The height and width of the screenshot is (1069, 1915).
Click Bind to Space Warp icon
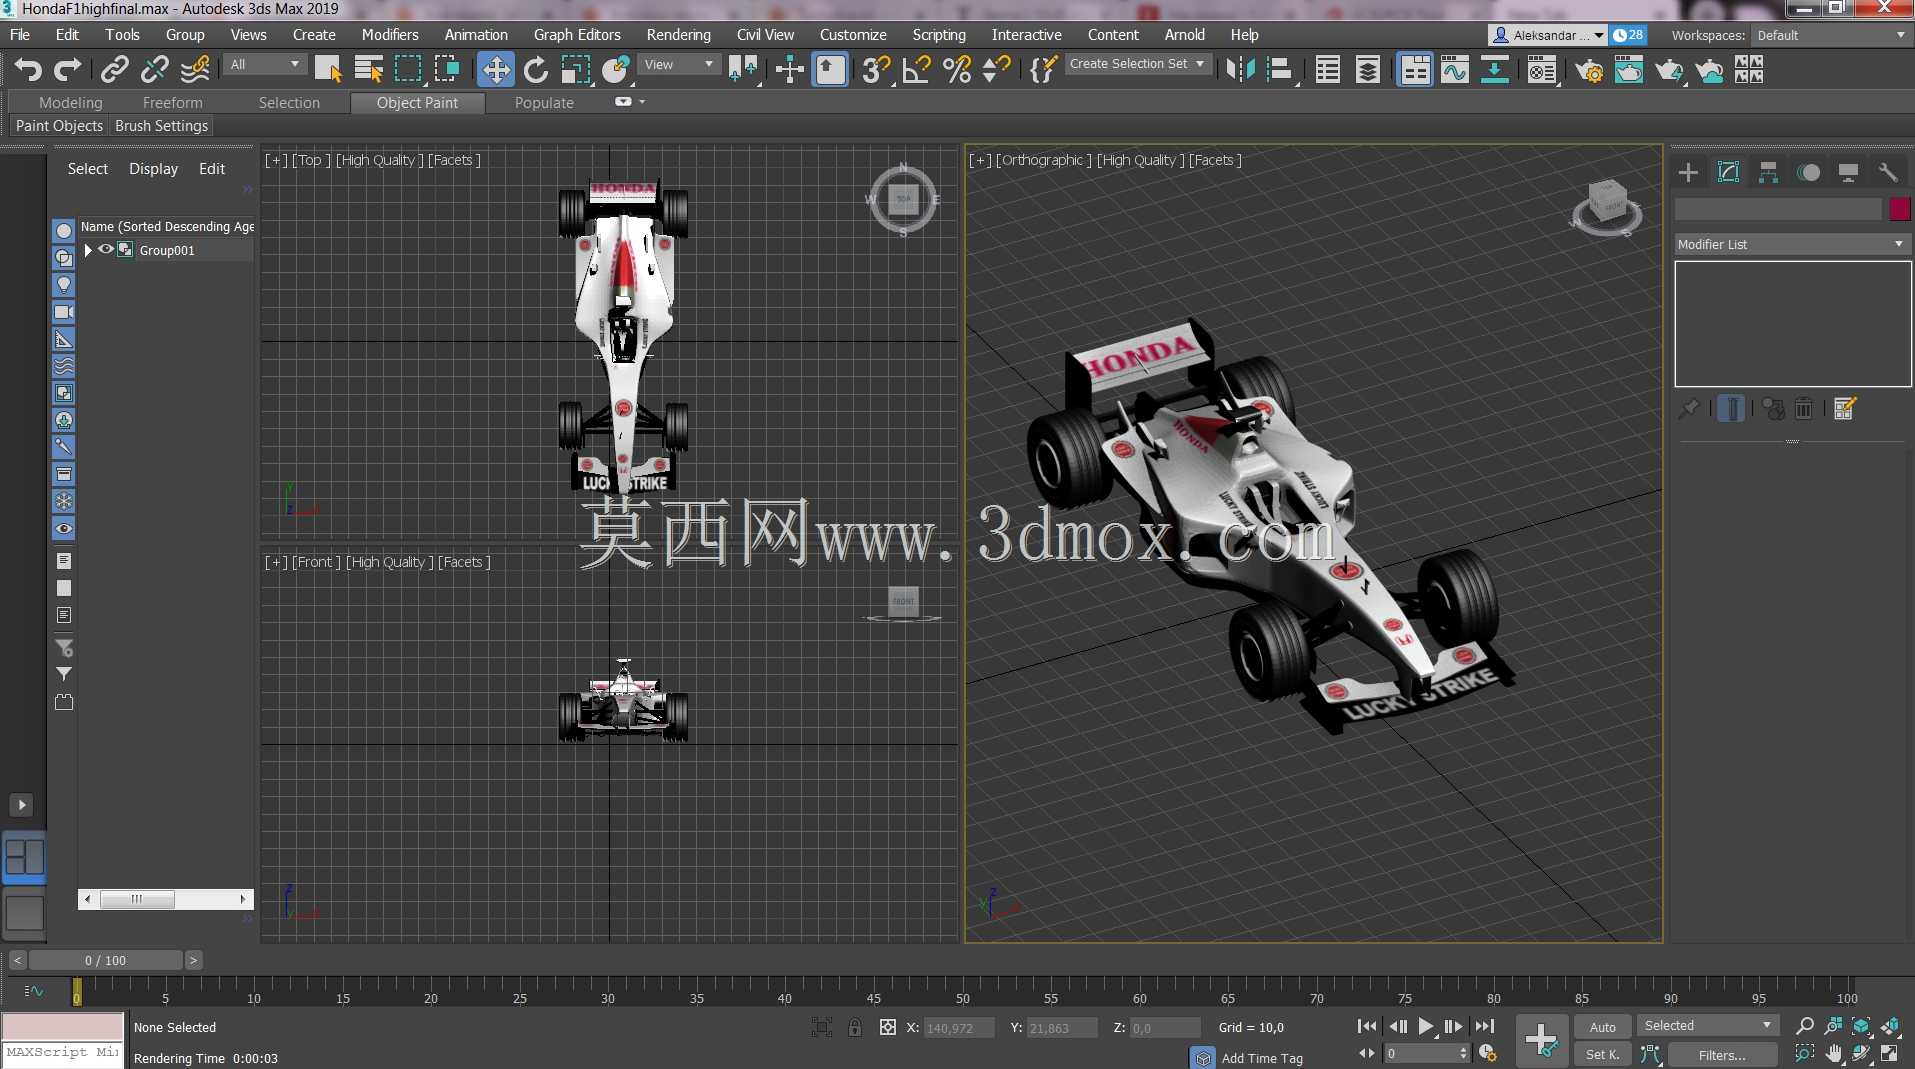(x=195, y=70)
